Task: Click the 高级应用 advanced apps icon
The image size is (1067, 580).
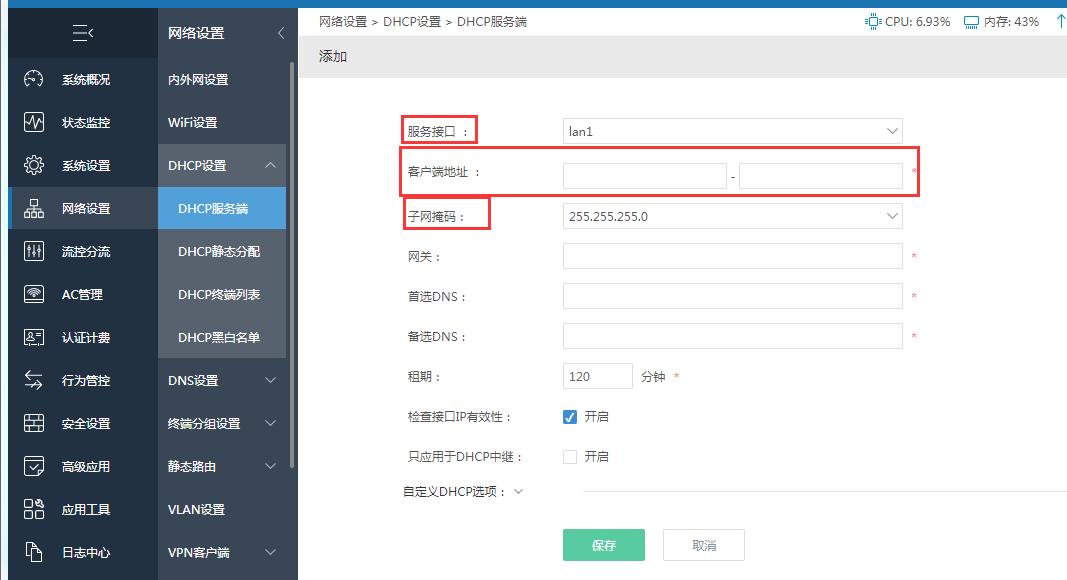Action: 31,466
